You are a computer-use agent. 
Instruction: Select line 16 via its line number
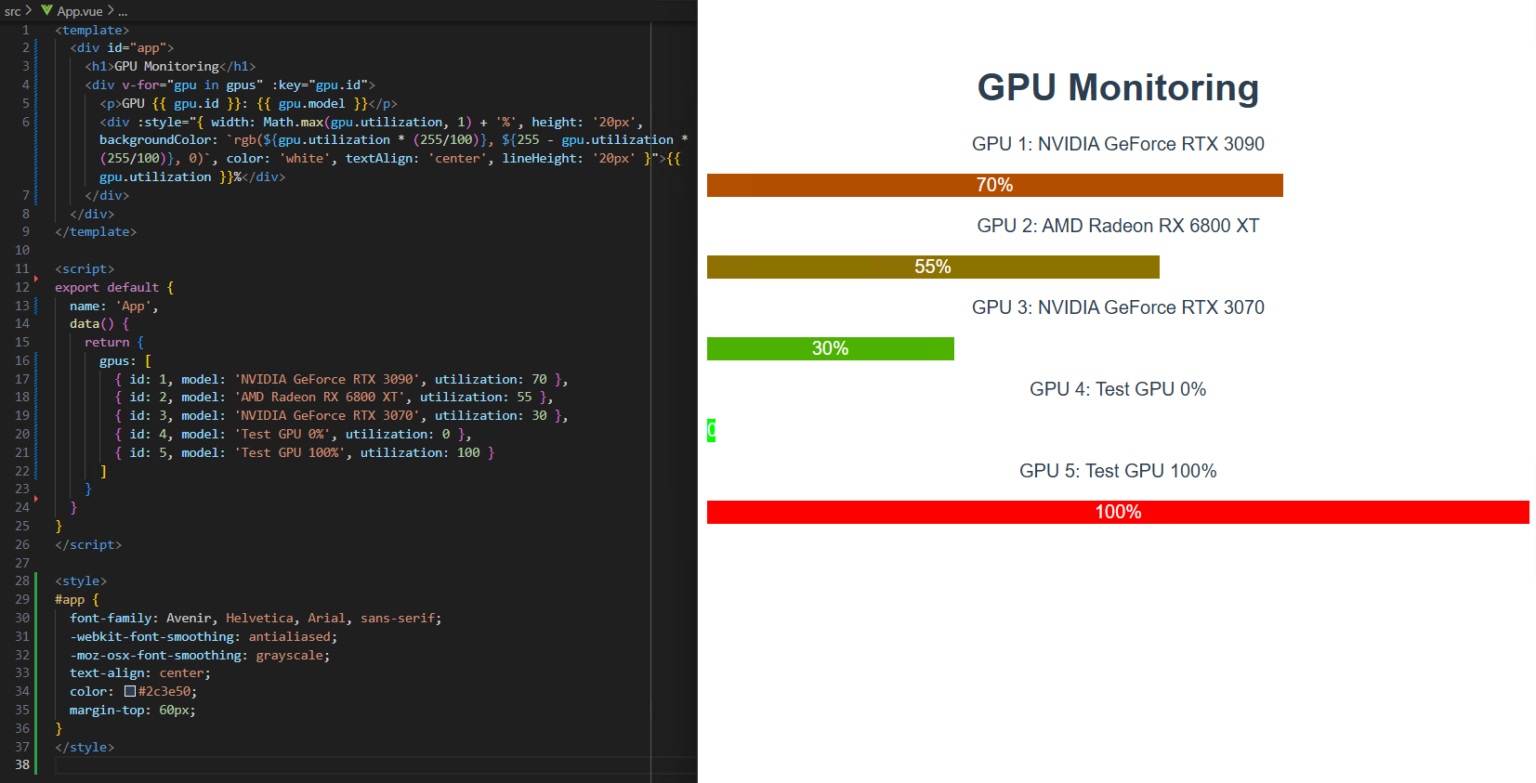(22, 360)
